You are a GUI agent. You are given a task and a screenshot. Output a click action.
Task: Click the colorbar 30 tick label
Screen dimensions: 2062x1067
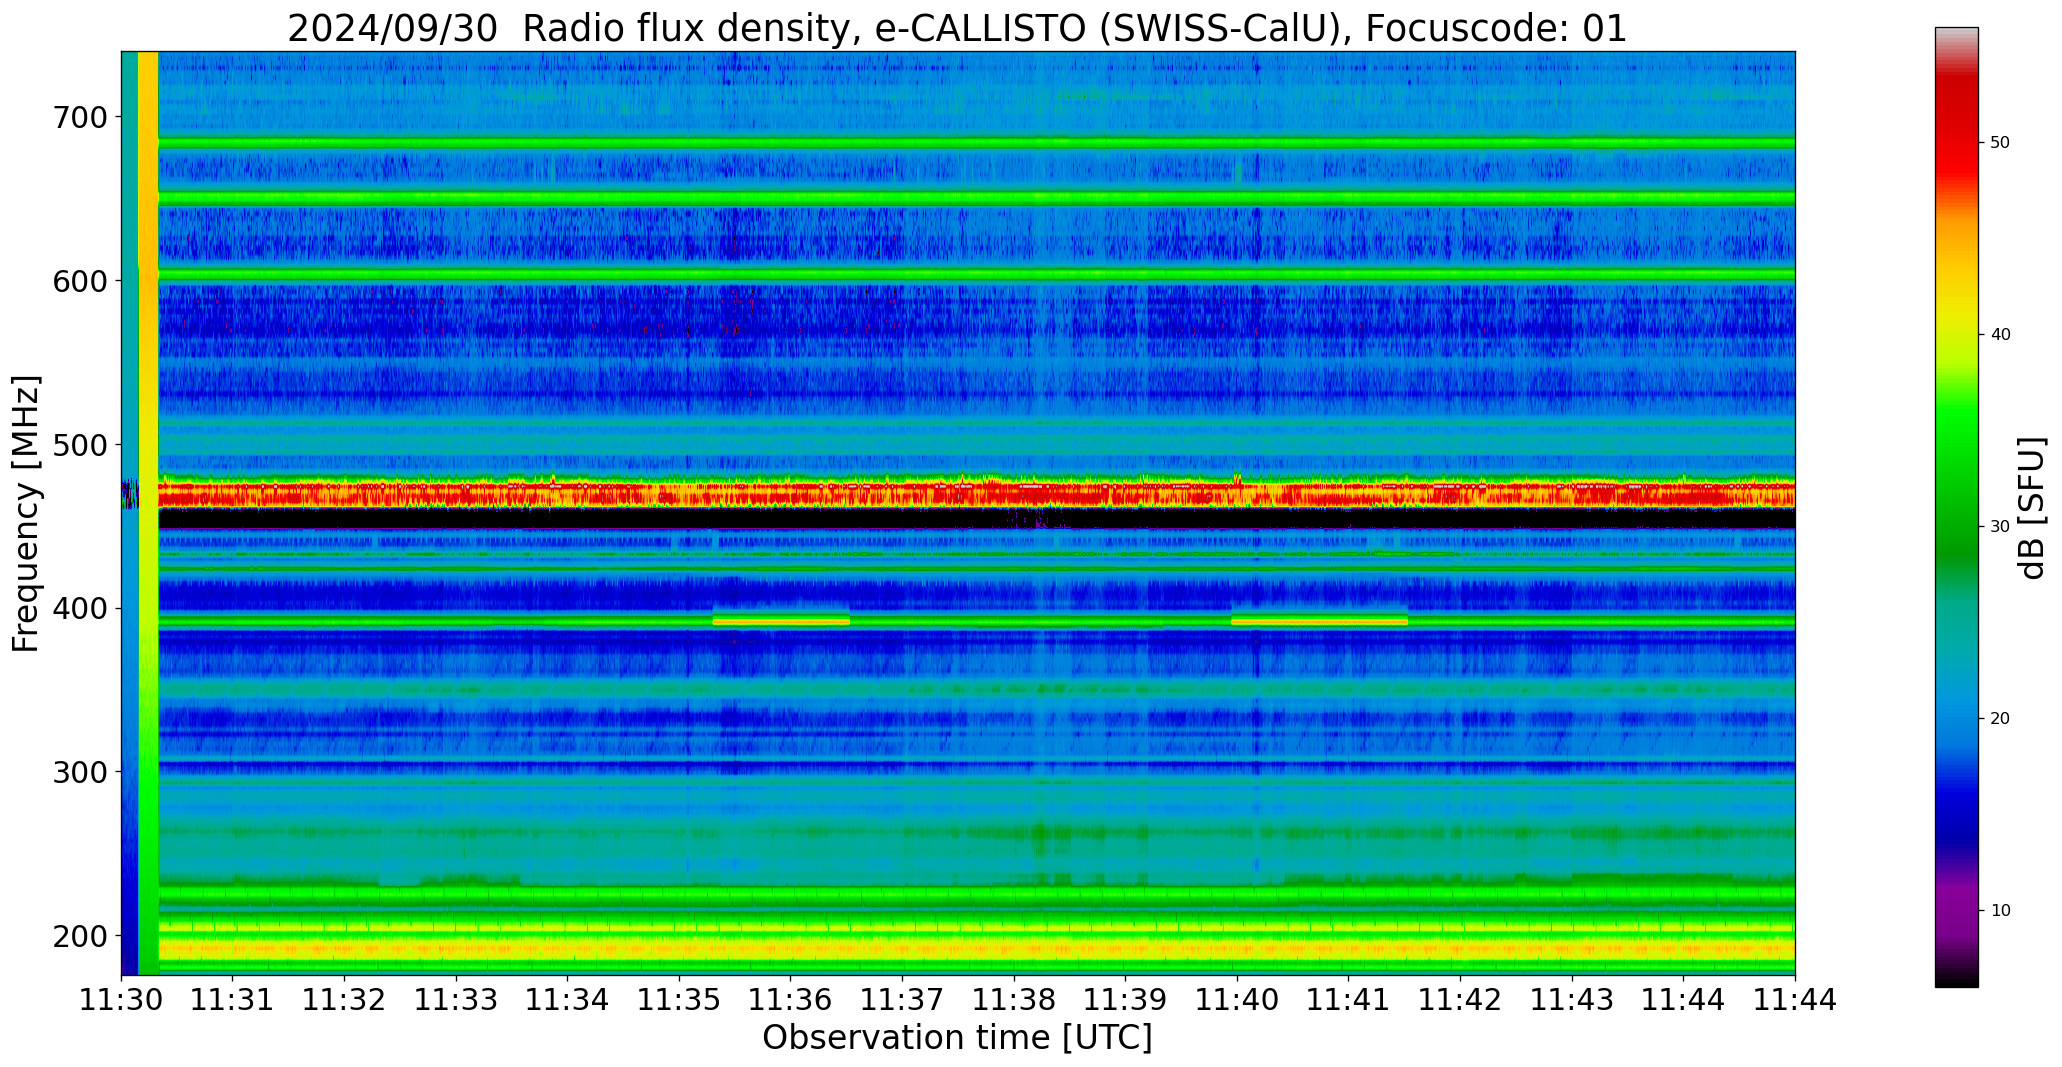(2000, 527)
